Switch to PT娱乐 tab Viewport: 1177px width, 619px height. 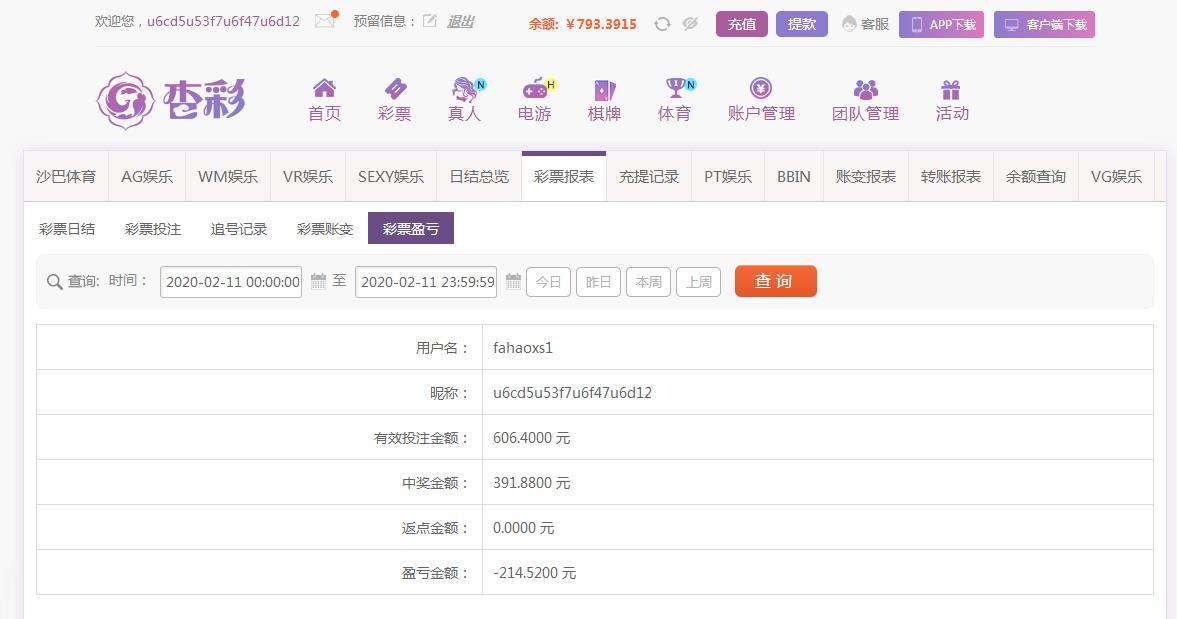tap(728, 176)
